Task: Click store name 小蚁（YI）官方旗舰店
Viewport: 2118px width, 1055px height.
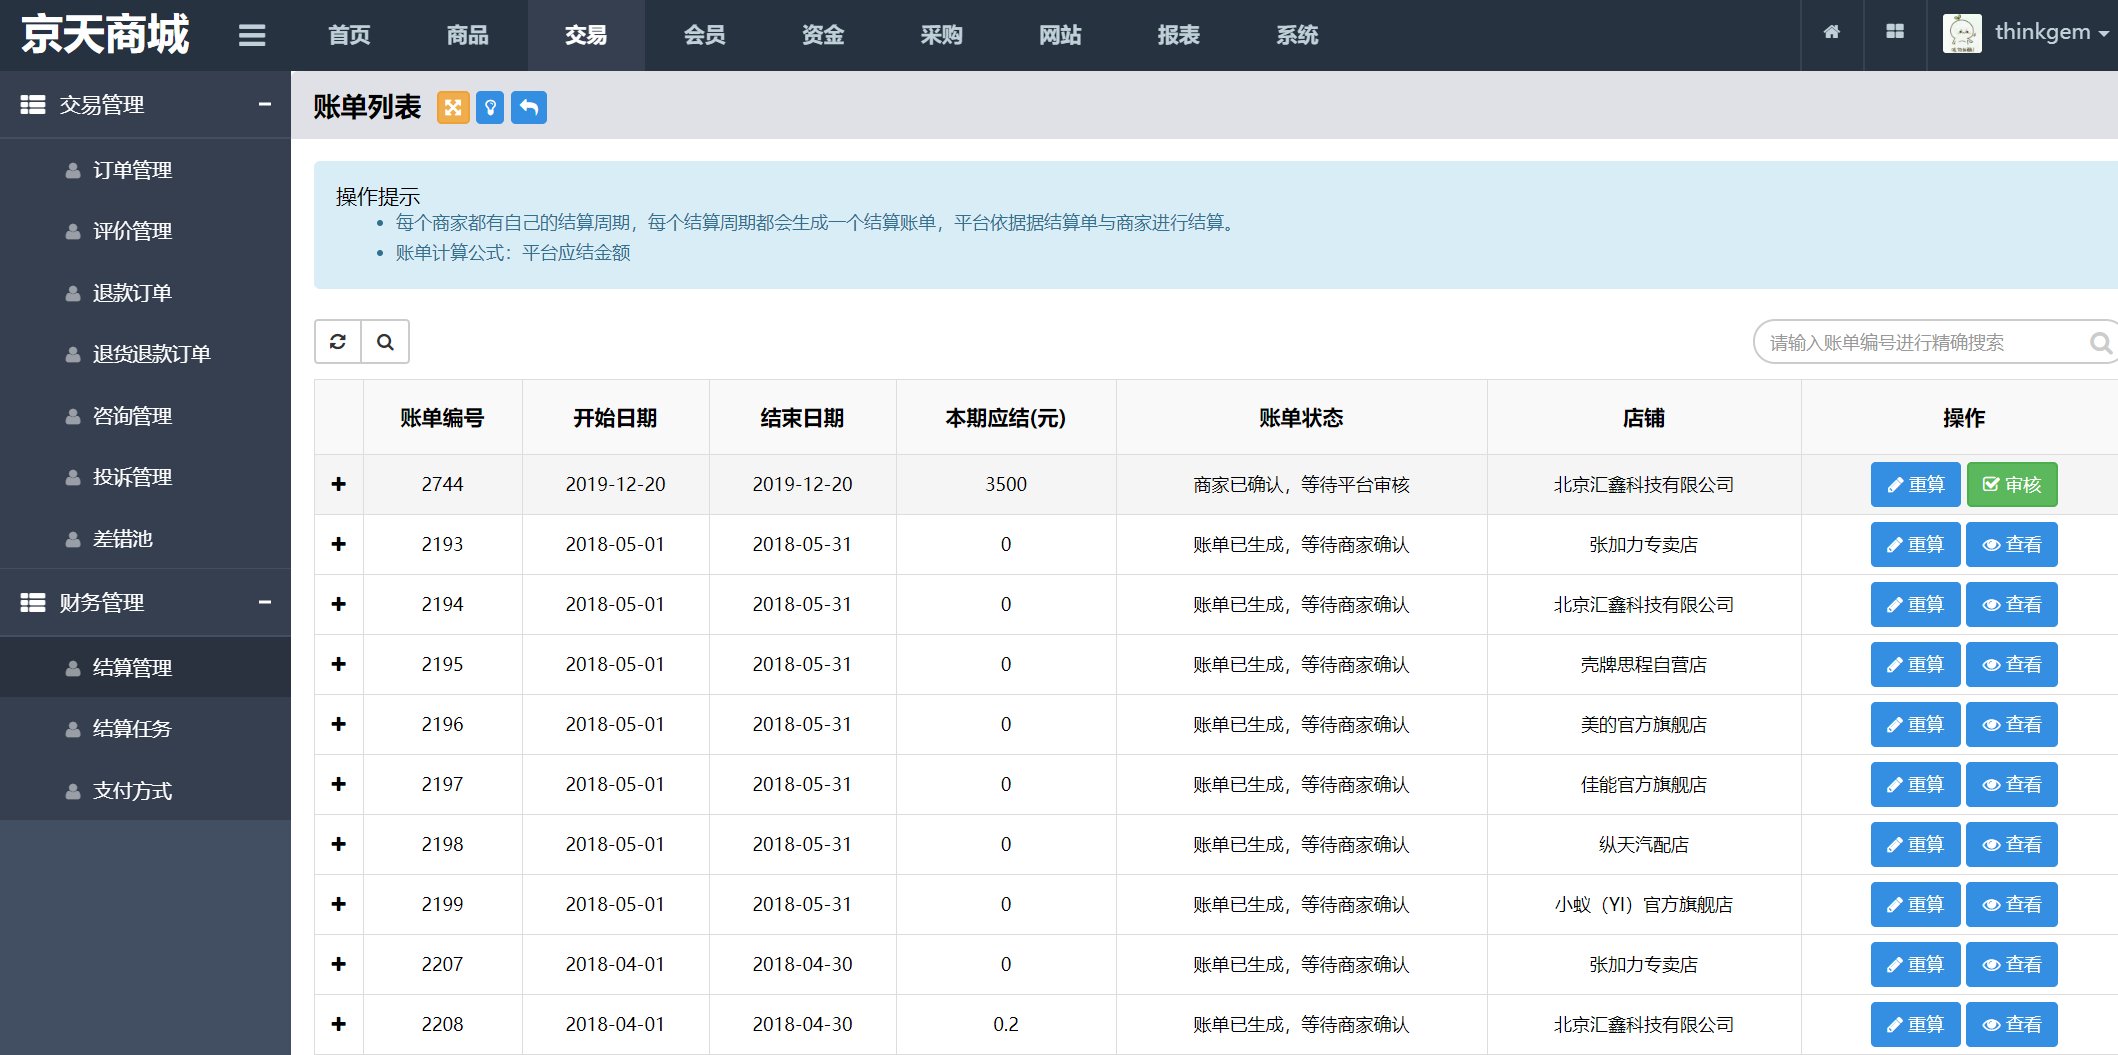Action: click(x=1644, y=904)
